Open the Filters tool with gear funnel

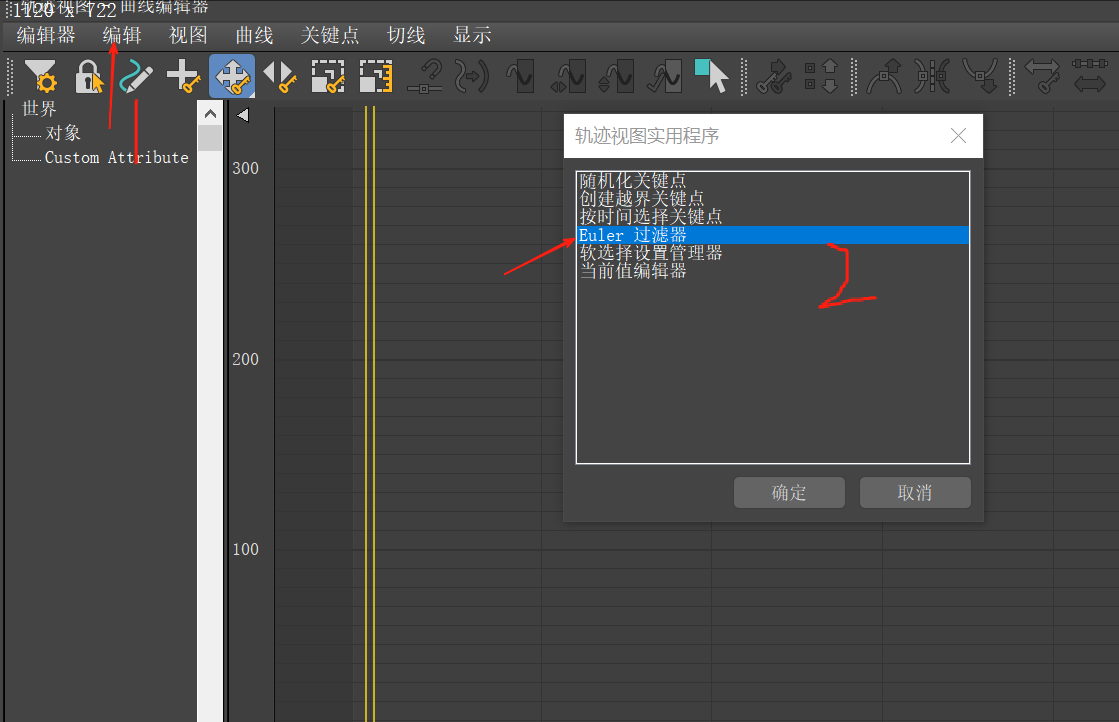click(x=41, y=76)
